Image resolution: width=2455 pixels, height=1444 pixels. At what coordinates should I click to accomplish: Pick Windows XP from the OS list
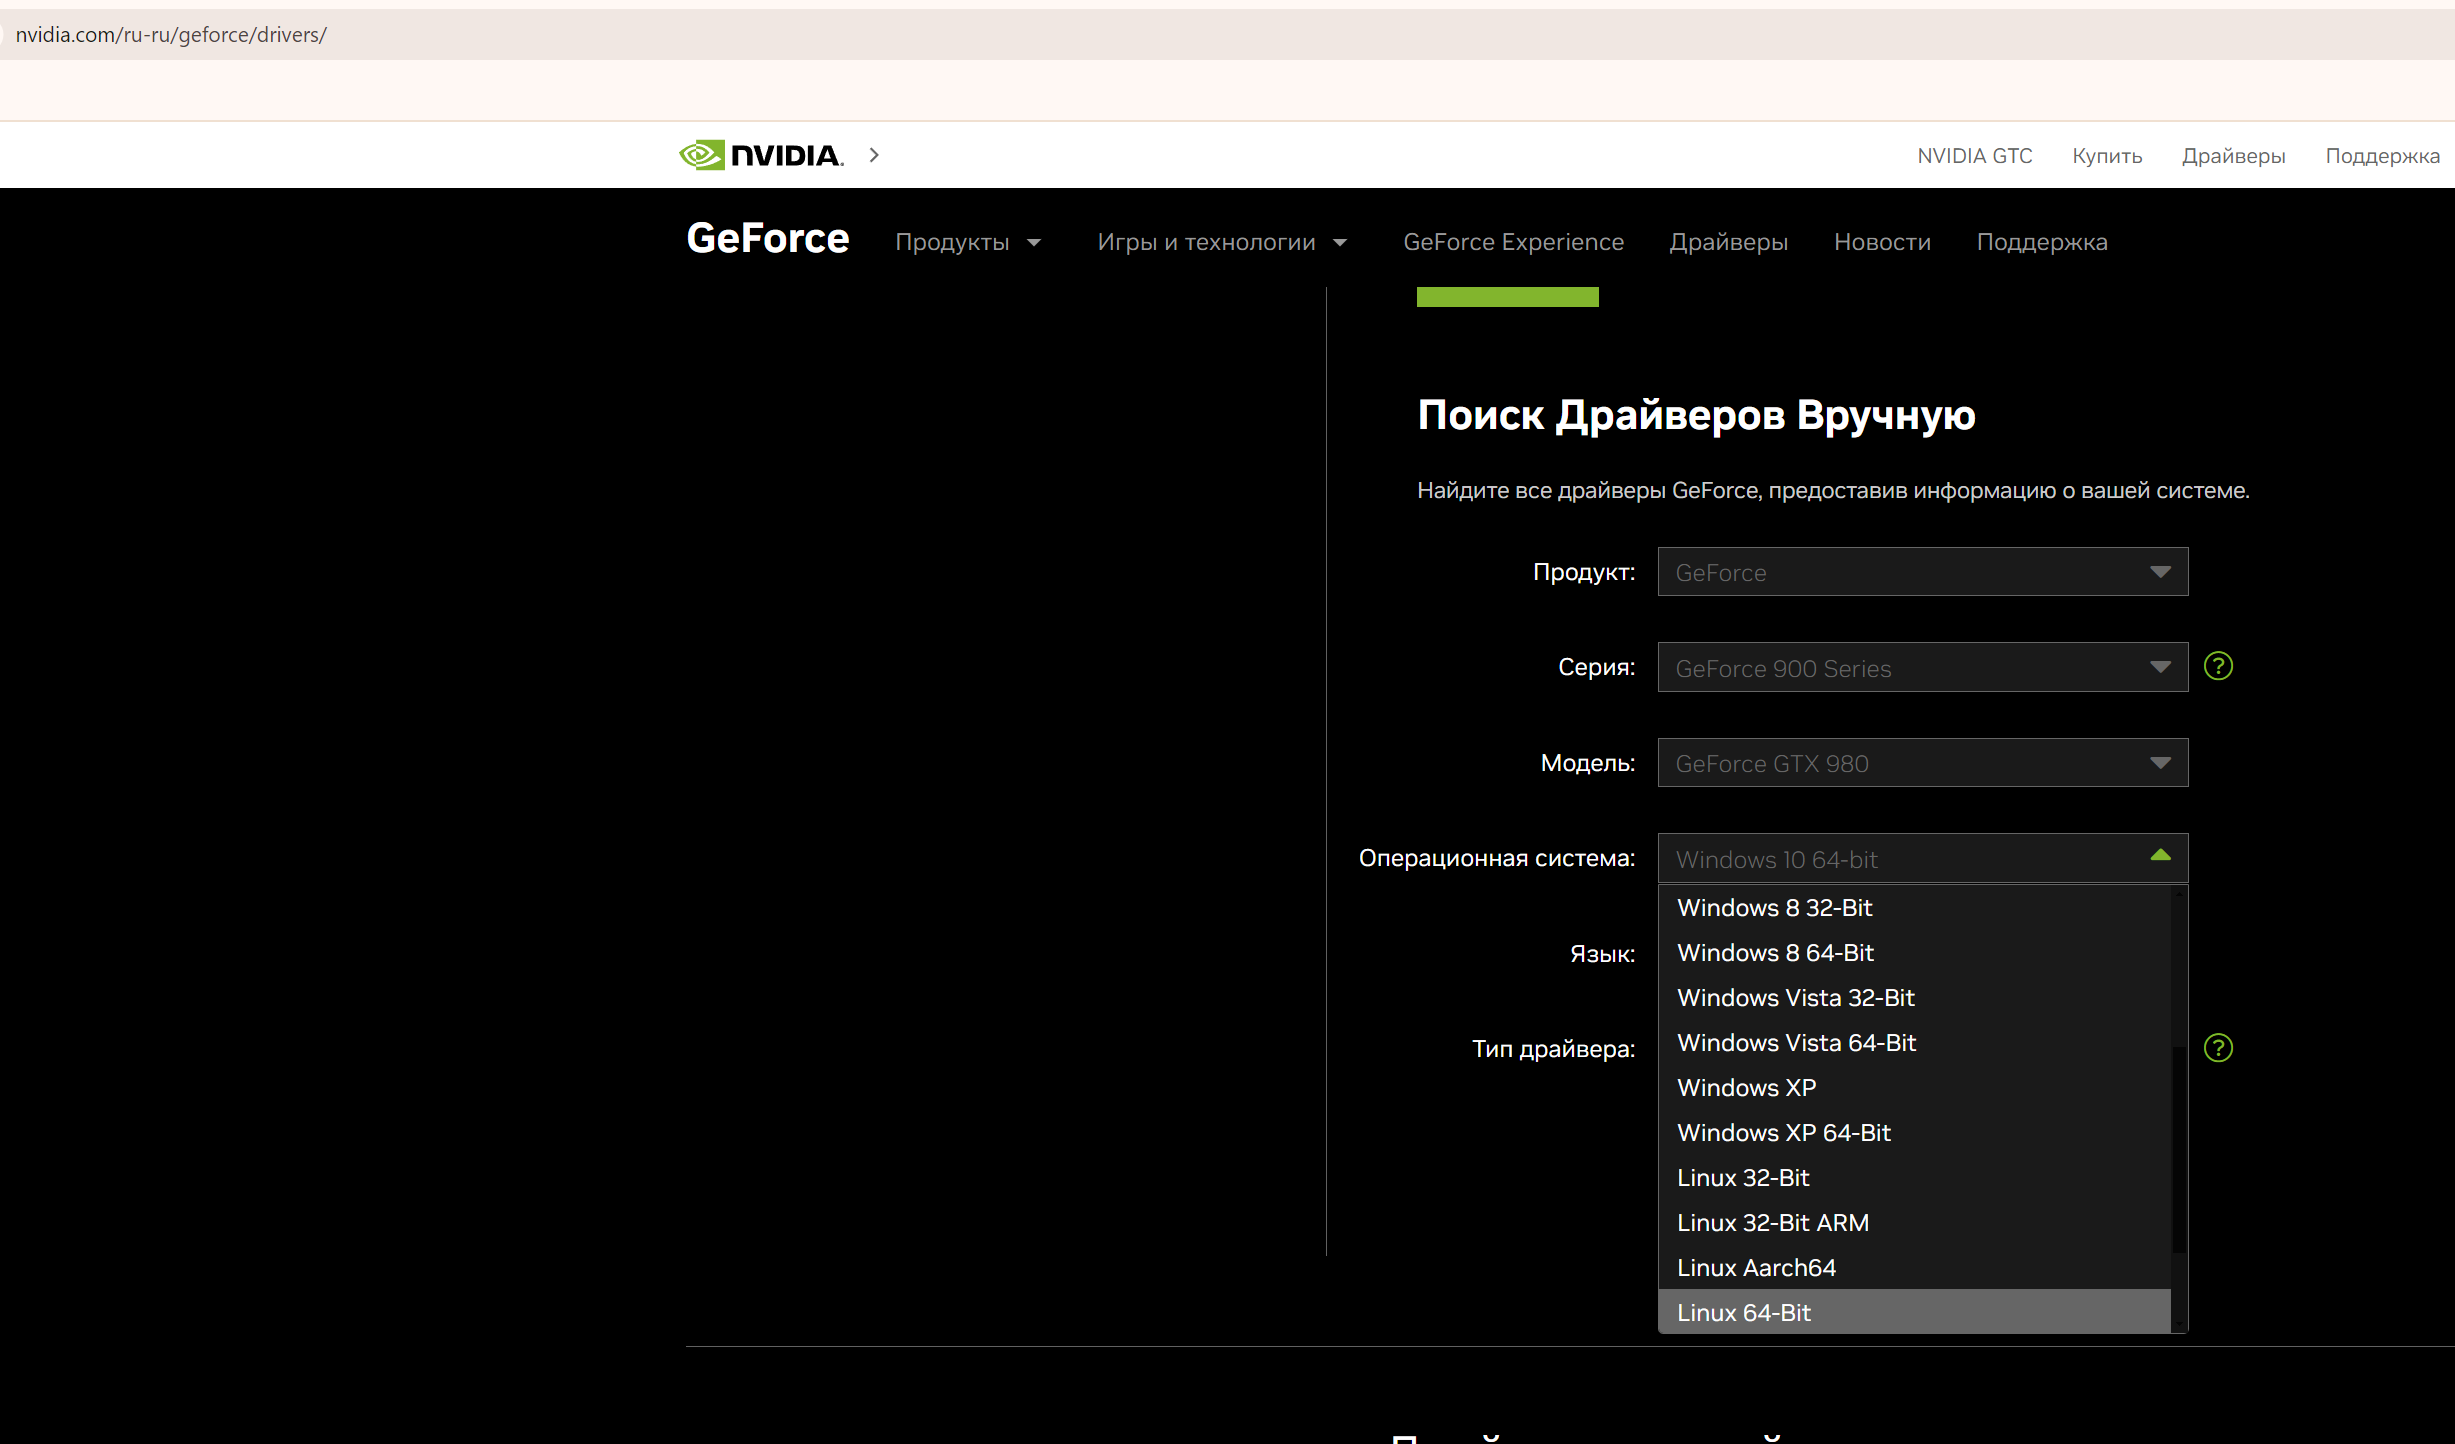coord(1746,1088)
